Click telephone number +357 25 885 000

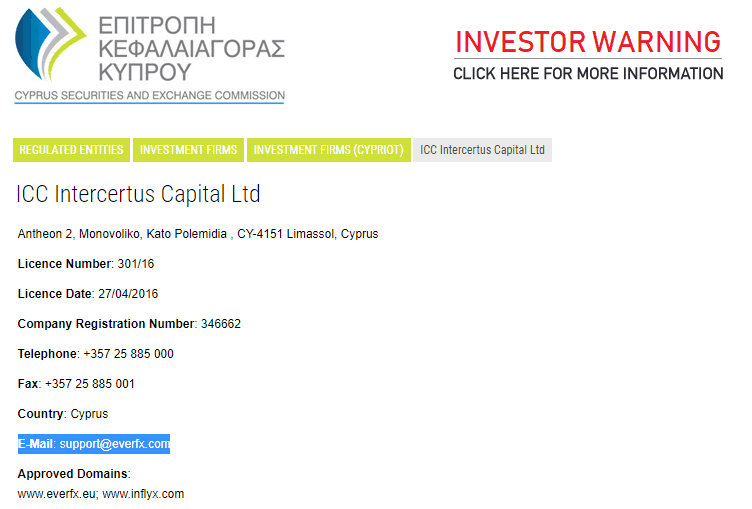(x=129, y=354)
